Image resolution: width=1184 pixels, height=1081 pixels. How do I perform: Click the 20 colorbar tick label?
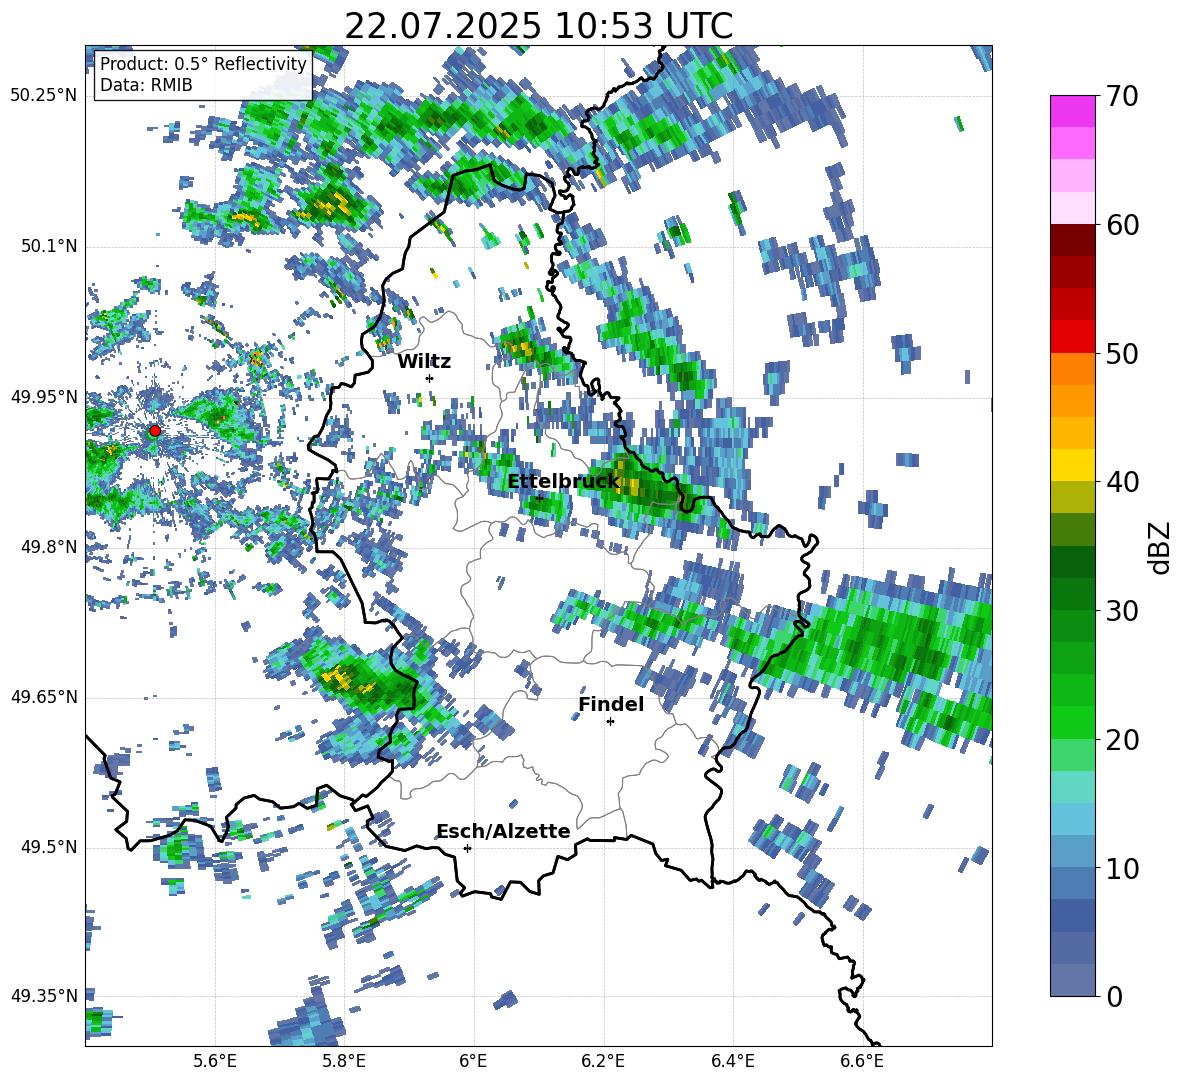click(1121, 740)
